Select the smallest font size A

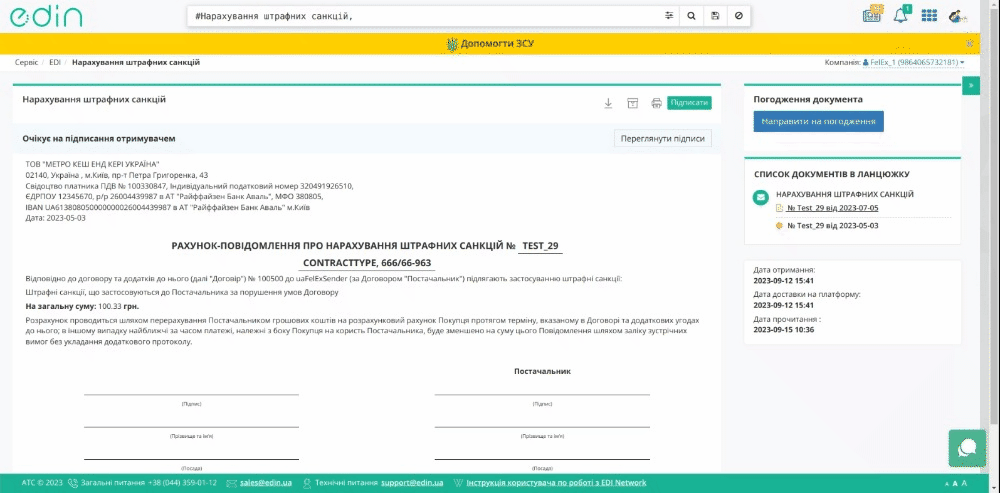948,485
